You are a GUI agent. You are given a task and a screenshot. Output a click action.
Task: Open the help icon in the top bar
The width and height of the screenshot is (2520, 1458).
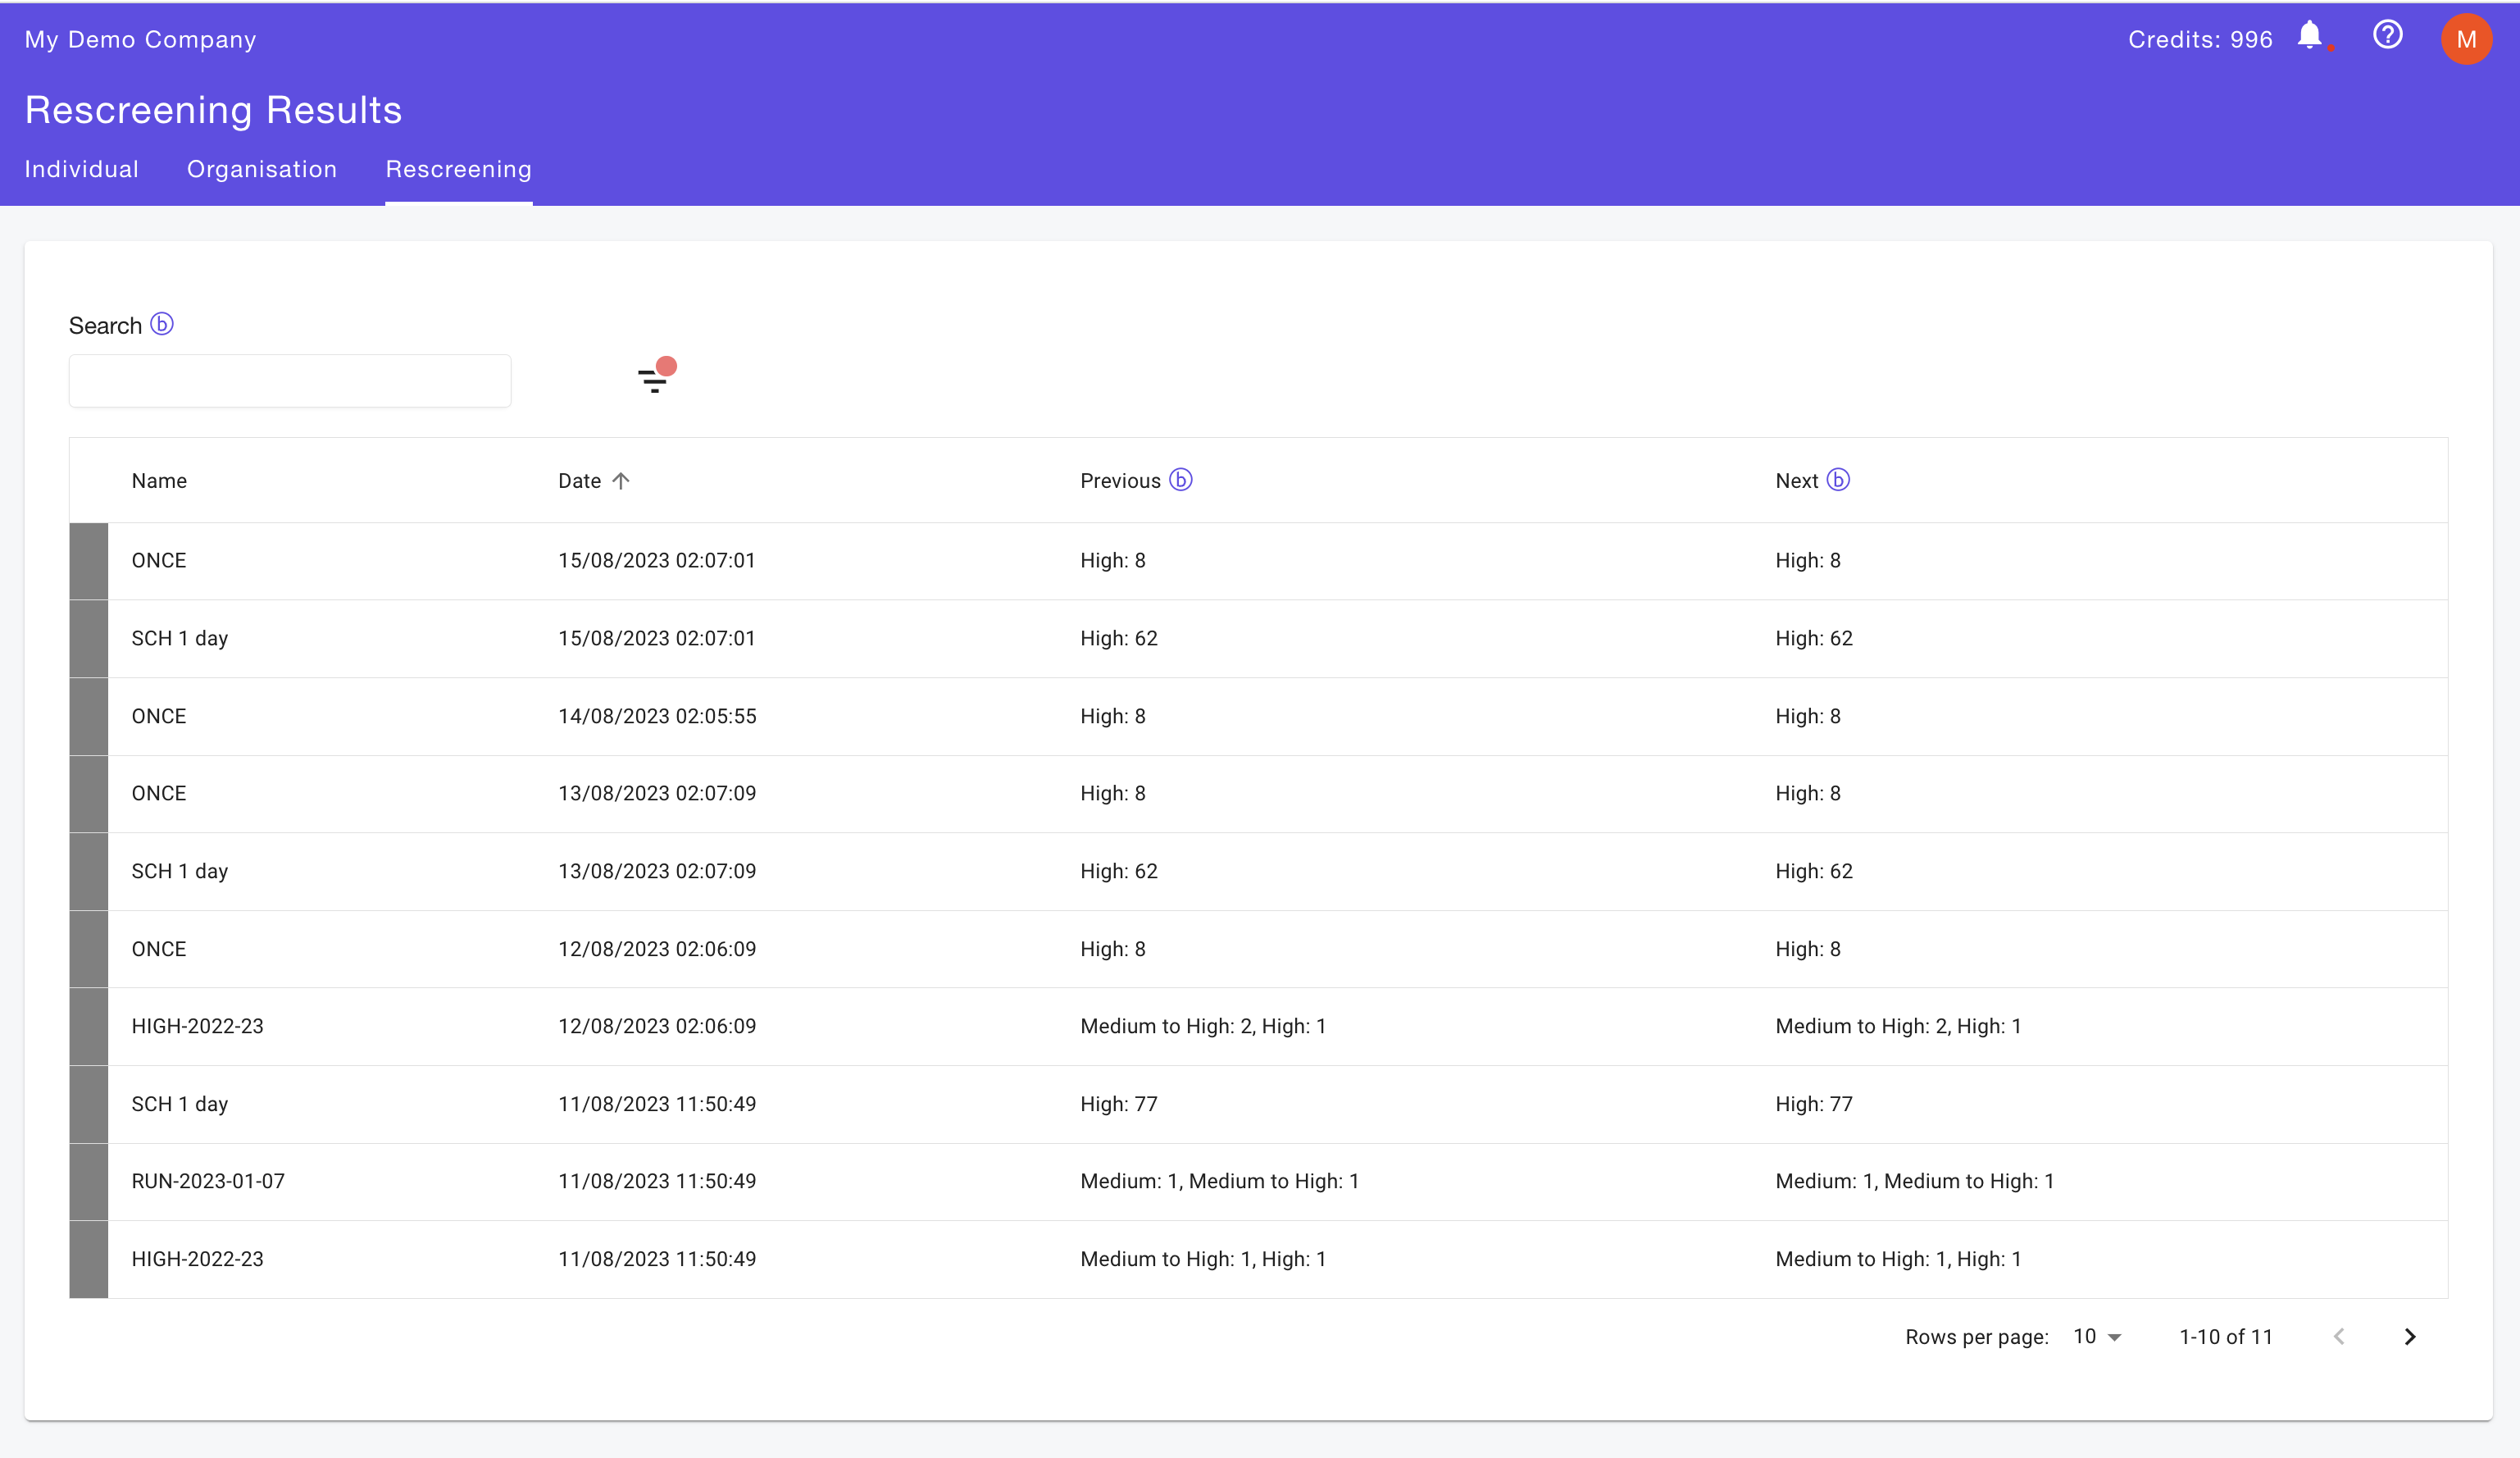coord(2388,35)
